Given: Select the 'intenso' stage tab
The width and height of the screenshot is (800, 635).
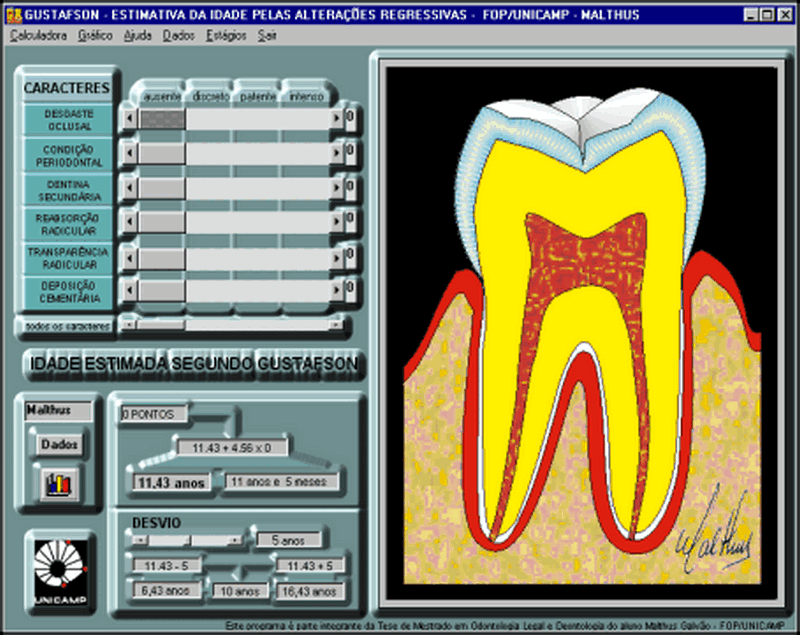Looking at the screenshot, I should [x=306, y=96].
